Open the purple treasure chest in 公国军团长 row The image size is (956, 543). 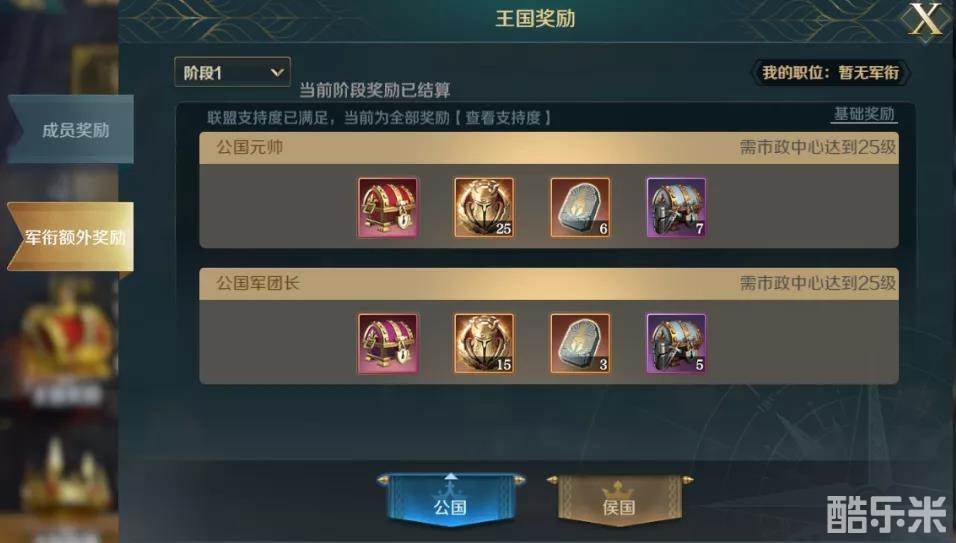[x=388, y=343]
